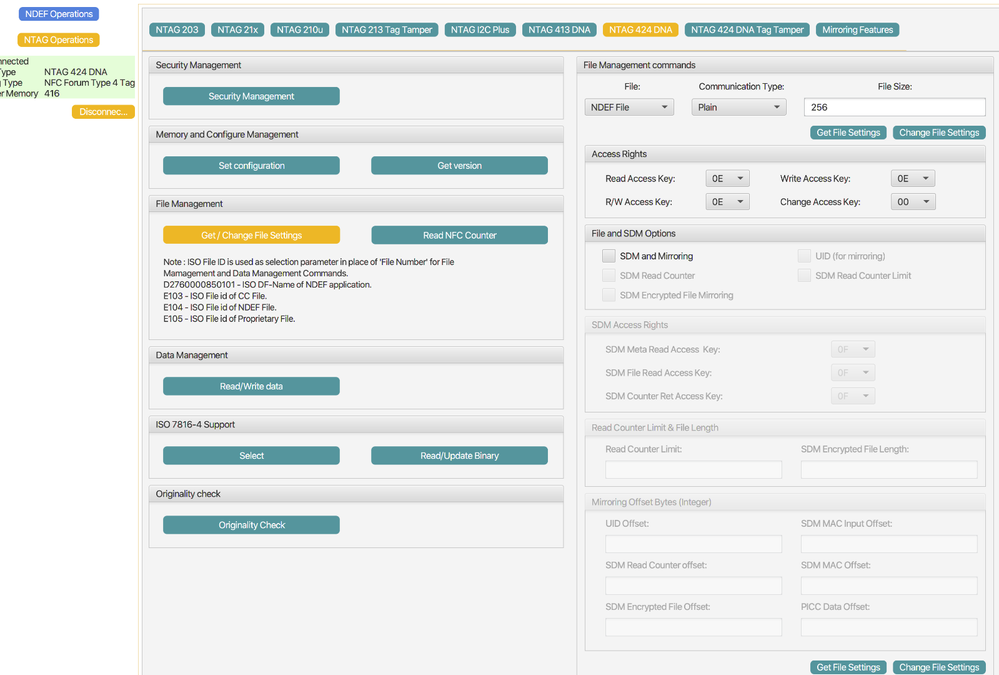Click bottom Change File Settings button
Viewport: 999px width, 675px height.
[x=939, y=667]
